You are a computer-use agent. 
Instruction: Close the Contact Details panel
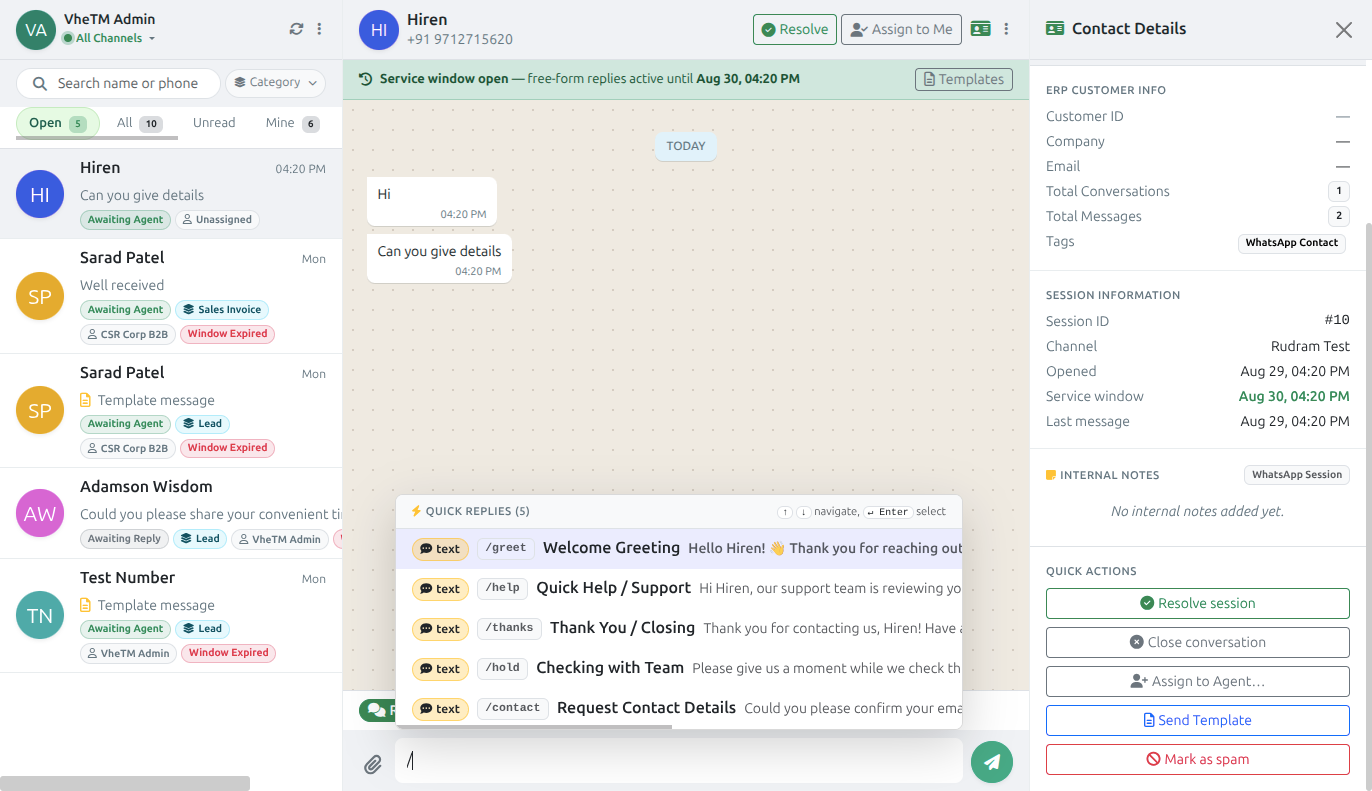[x=1344, y=30]
